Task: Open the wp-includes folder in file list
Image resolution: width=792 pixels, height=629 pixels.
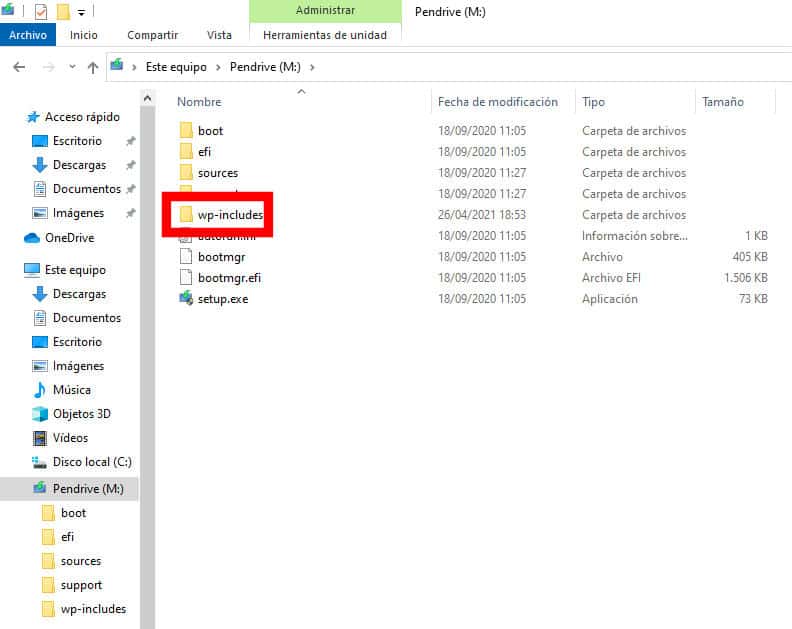Action: point(229,215)
